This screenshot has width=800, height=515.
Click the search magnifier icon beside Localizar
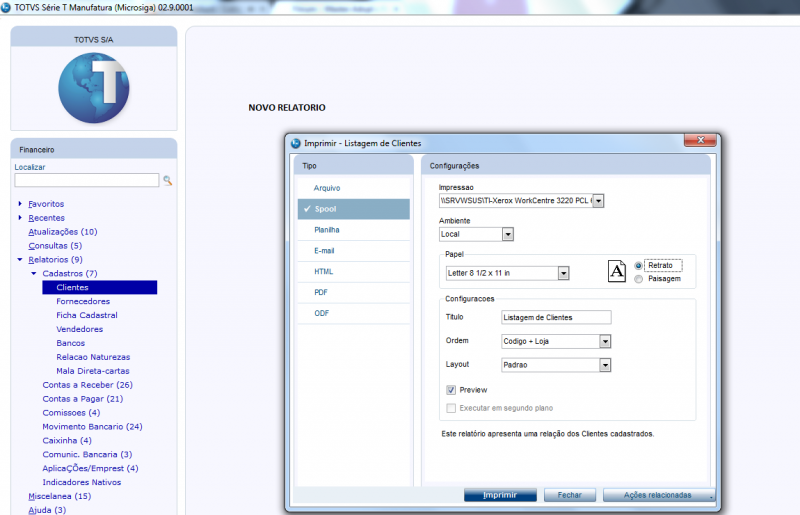pos(167,180)
